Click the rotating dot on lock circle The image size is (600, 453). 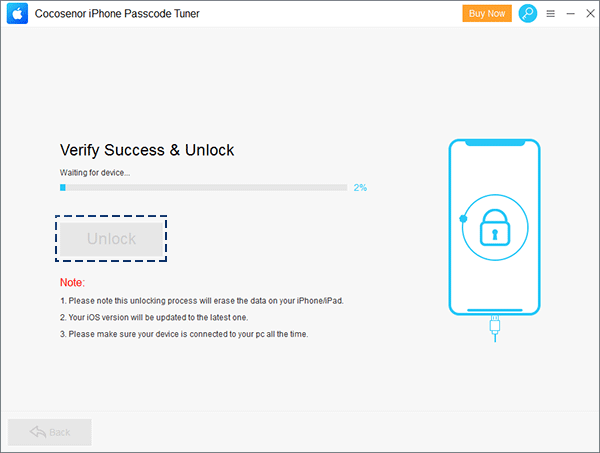click(463, 219)
